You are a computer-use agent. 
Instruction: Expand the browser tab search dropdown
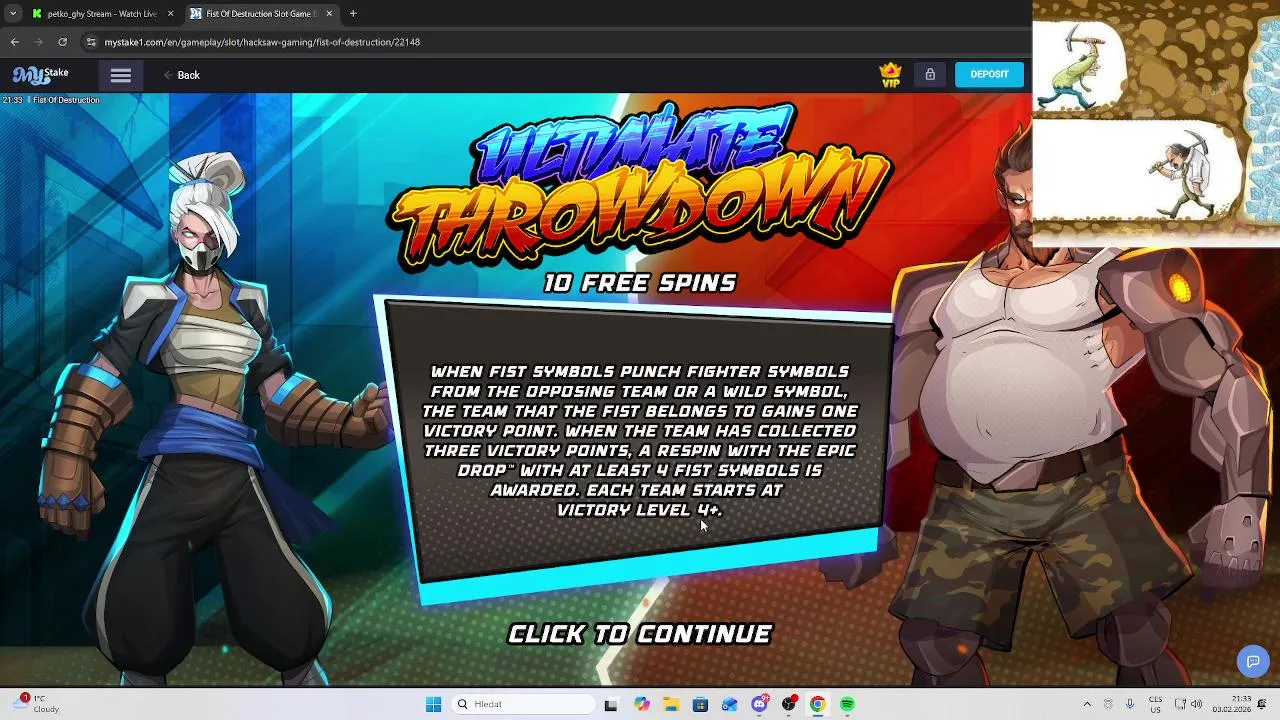pos(13,14)
